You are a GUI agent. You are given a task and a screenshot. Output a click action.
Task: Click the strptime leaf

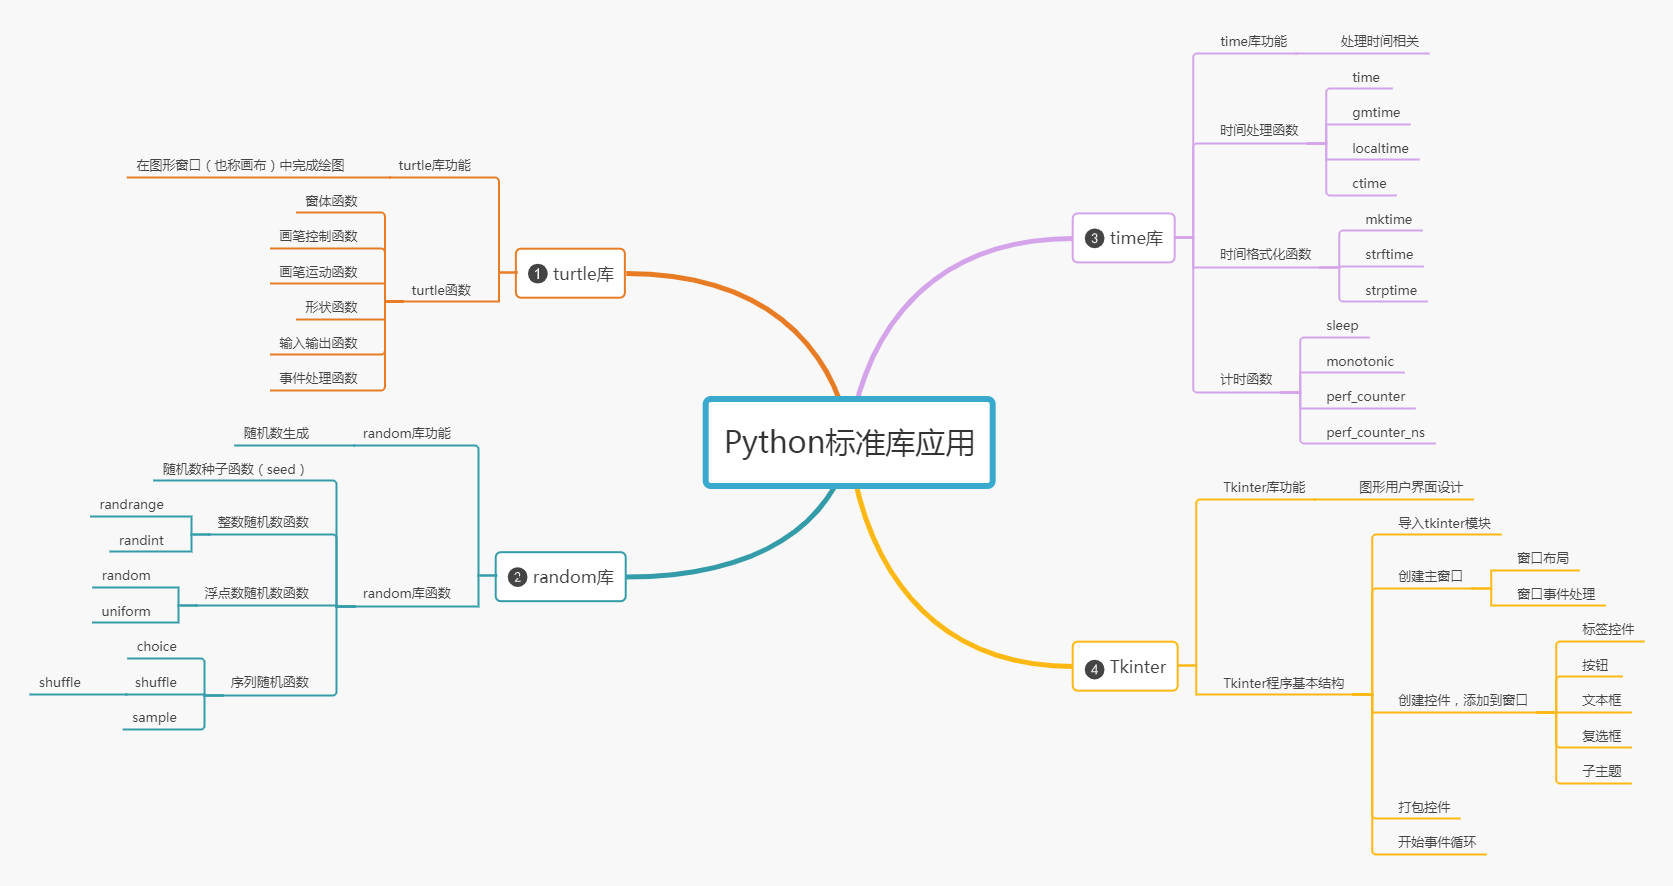(1391, 291)
